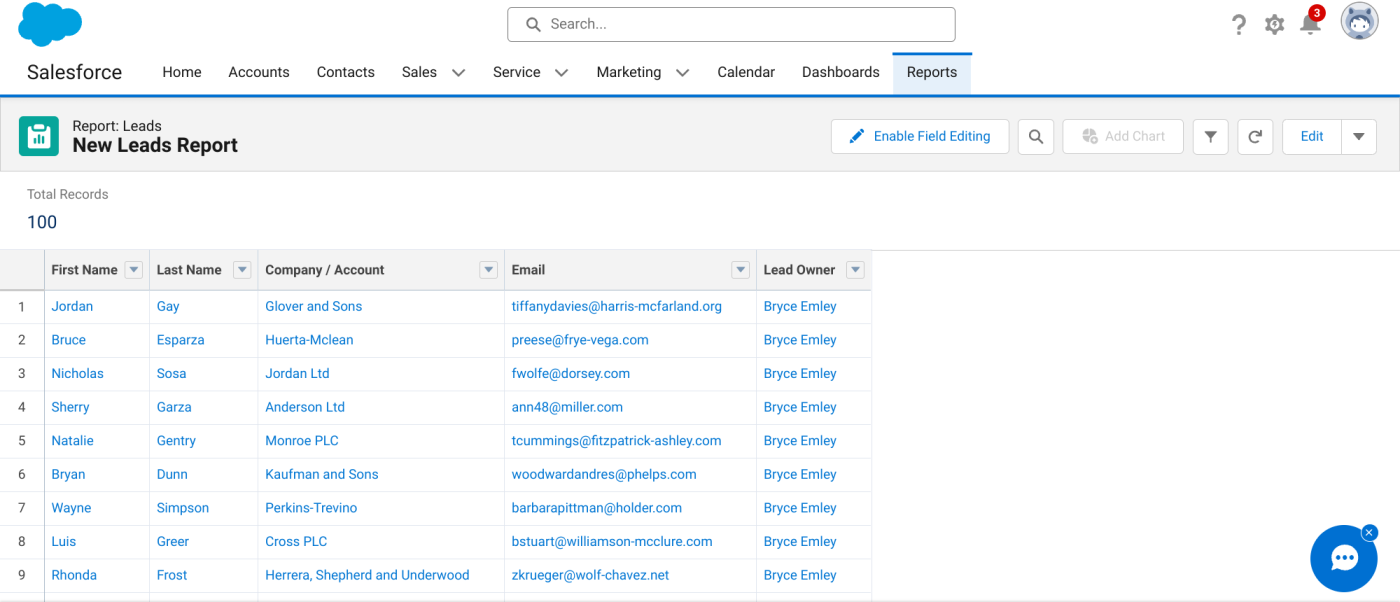The image size is (1400, 602).
Task: Open email tiffanydavies@harris-mcfarland.org
Action: click(617, 306)
